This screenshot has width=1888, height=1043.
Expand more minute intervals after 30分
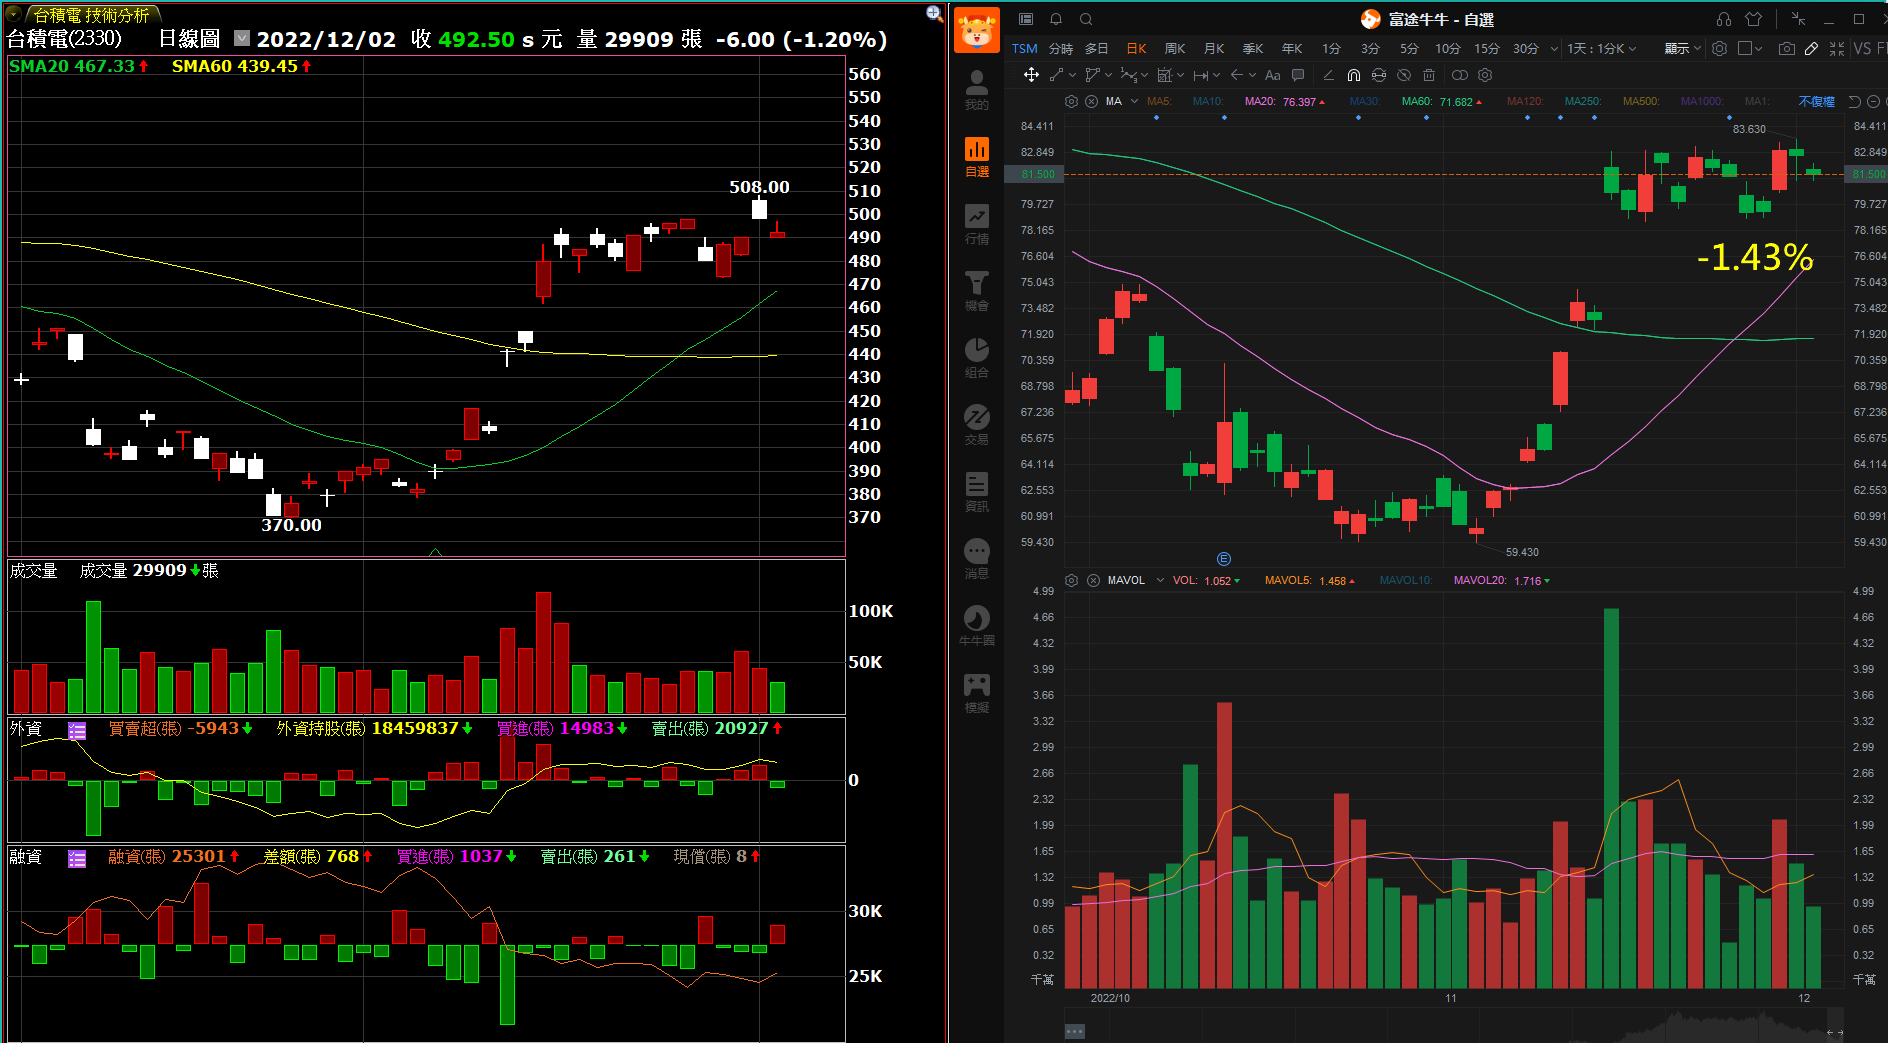pyautogui.click(x=1554, y=48)
